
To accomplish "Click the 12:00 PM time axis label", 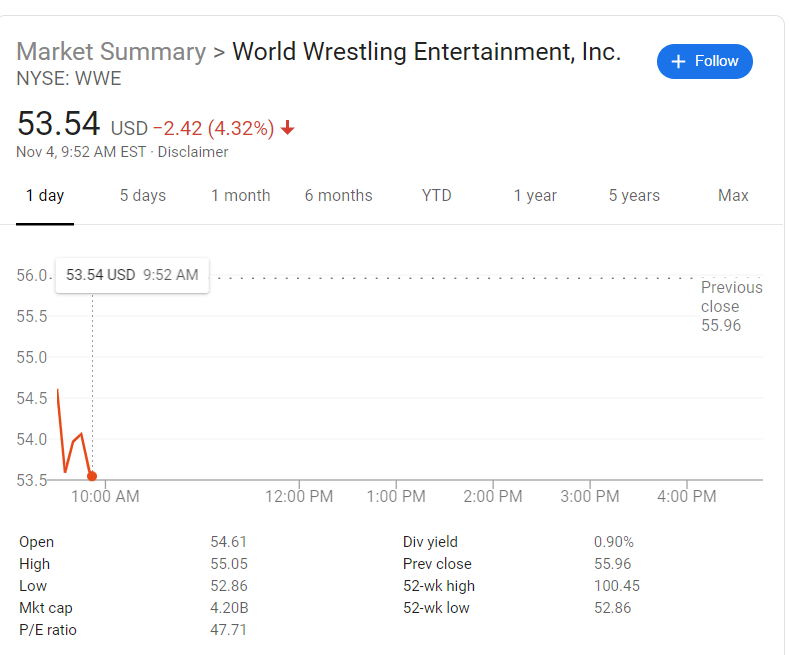I will tap(299, 496).
